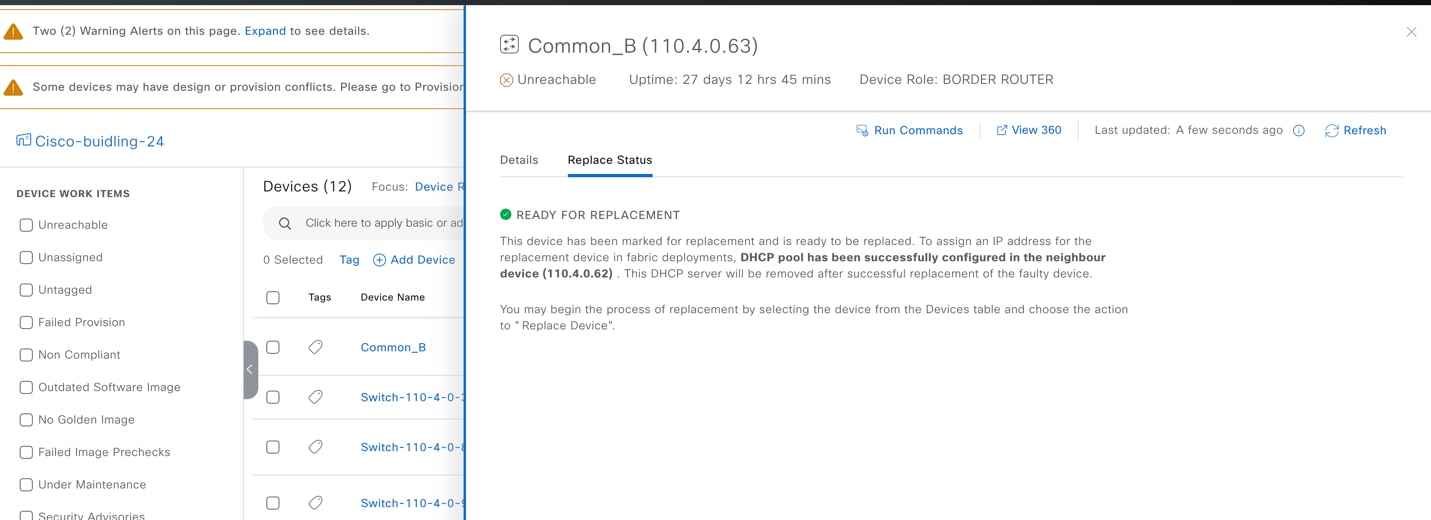The image size is (1431, 520).
Task: Click the Device Name column header
Action: (393, 297)
